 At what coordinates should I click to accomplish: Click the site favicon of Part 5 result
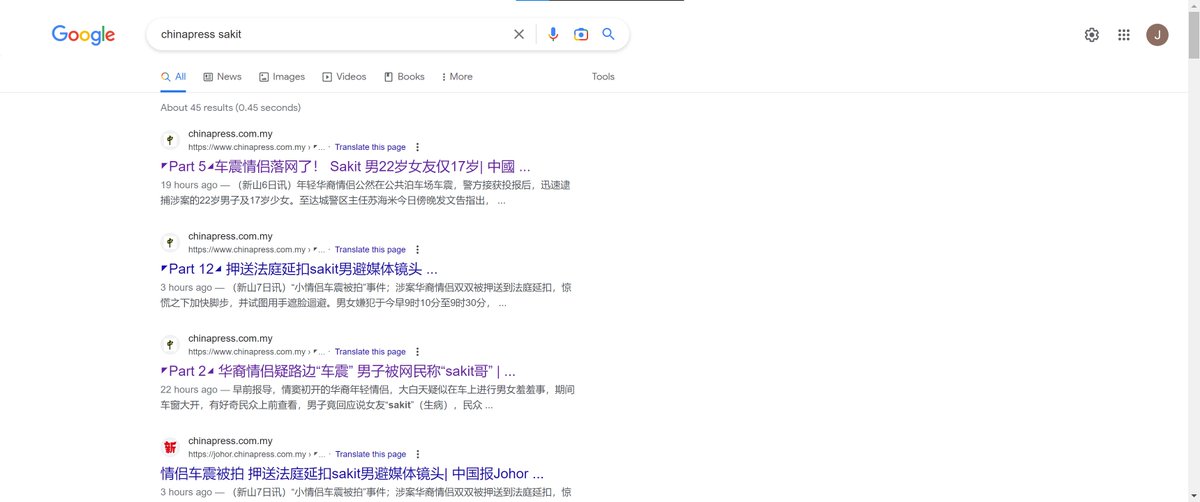pyautogui.click(x=171, y=140)
